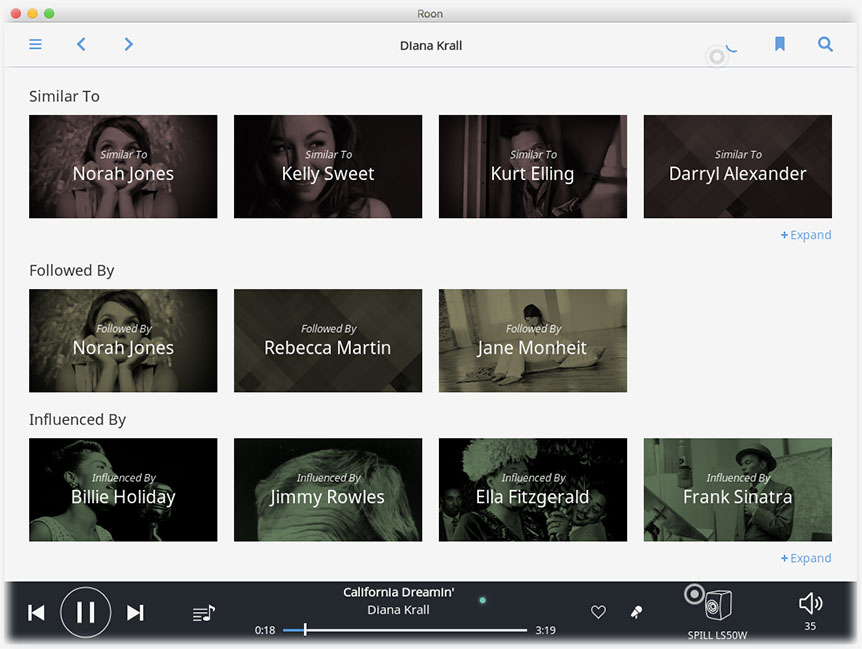
Task: Open Similar To Norah Jones card
Action: click(x=123, y=167)
